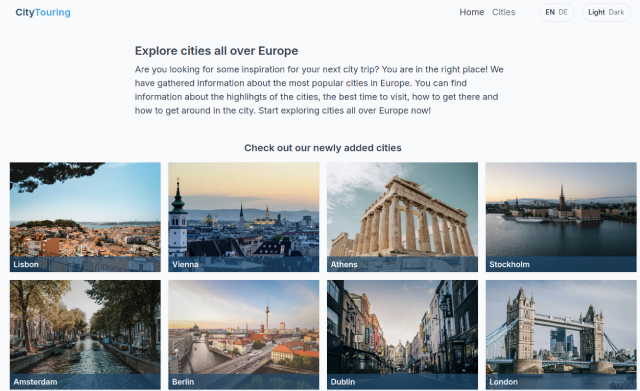This screenshot has height=391, width=640.
Task: Open the Cities nav item
Action: click(x=503, y=12)
